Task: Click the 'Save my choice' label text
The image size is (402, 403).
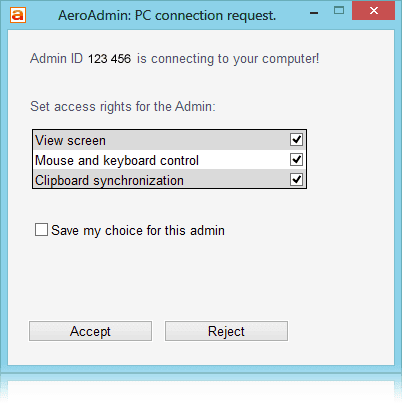Action: tap(138, 230)
